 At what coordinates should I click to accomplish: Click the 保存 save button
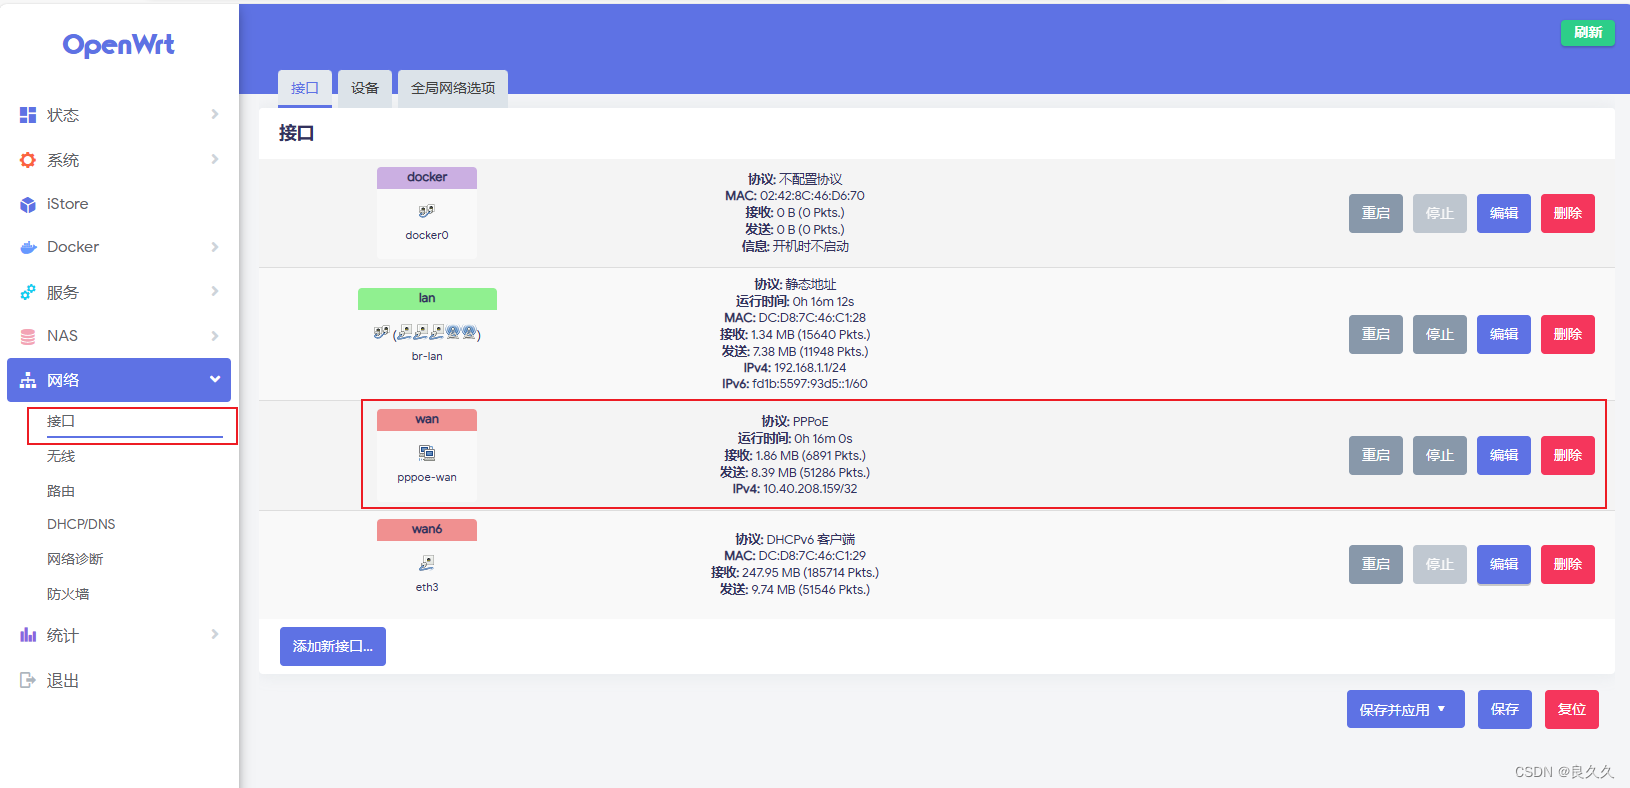coord(1505,709)
